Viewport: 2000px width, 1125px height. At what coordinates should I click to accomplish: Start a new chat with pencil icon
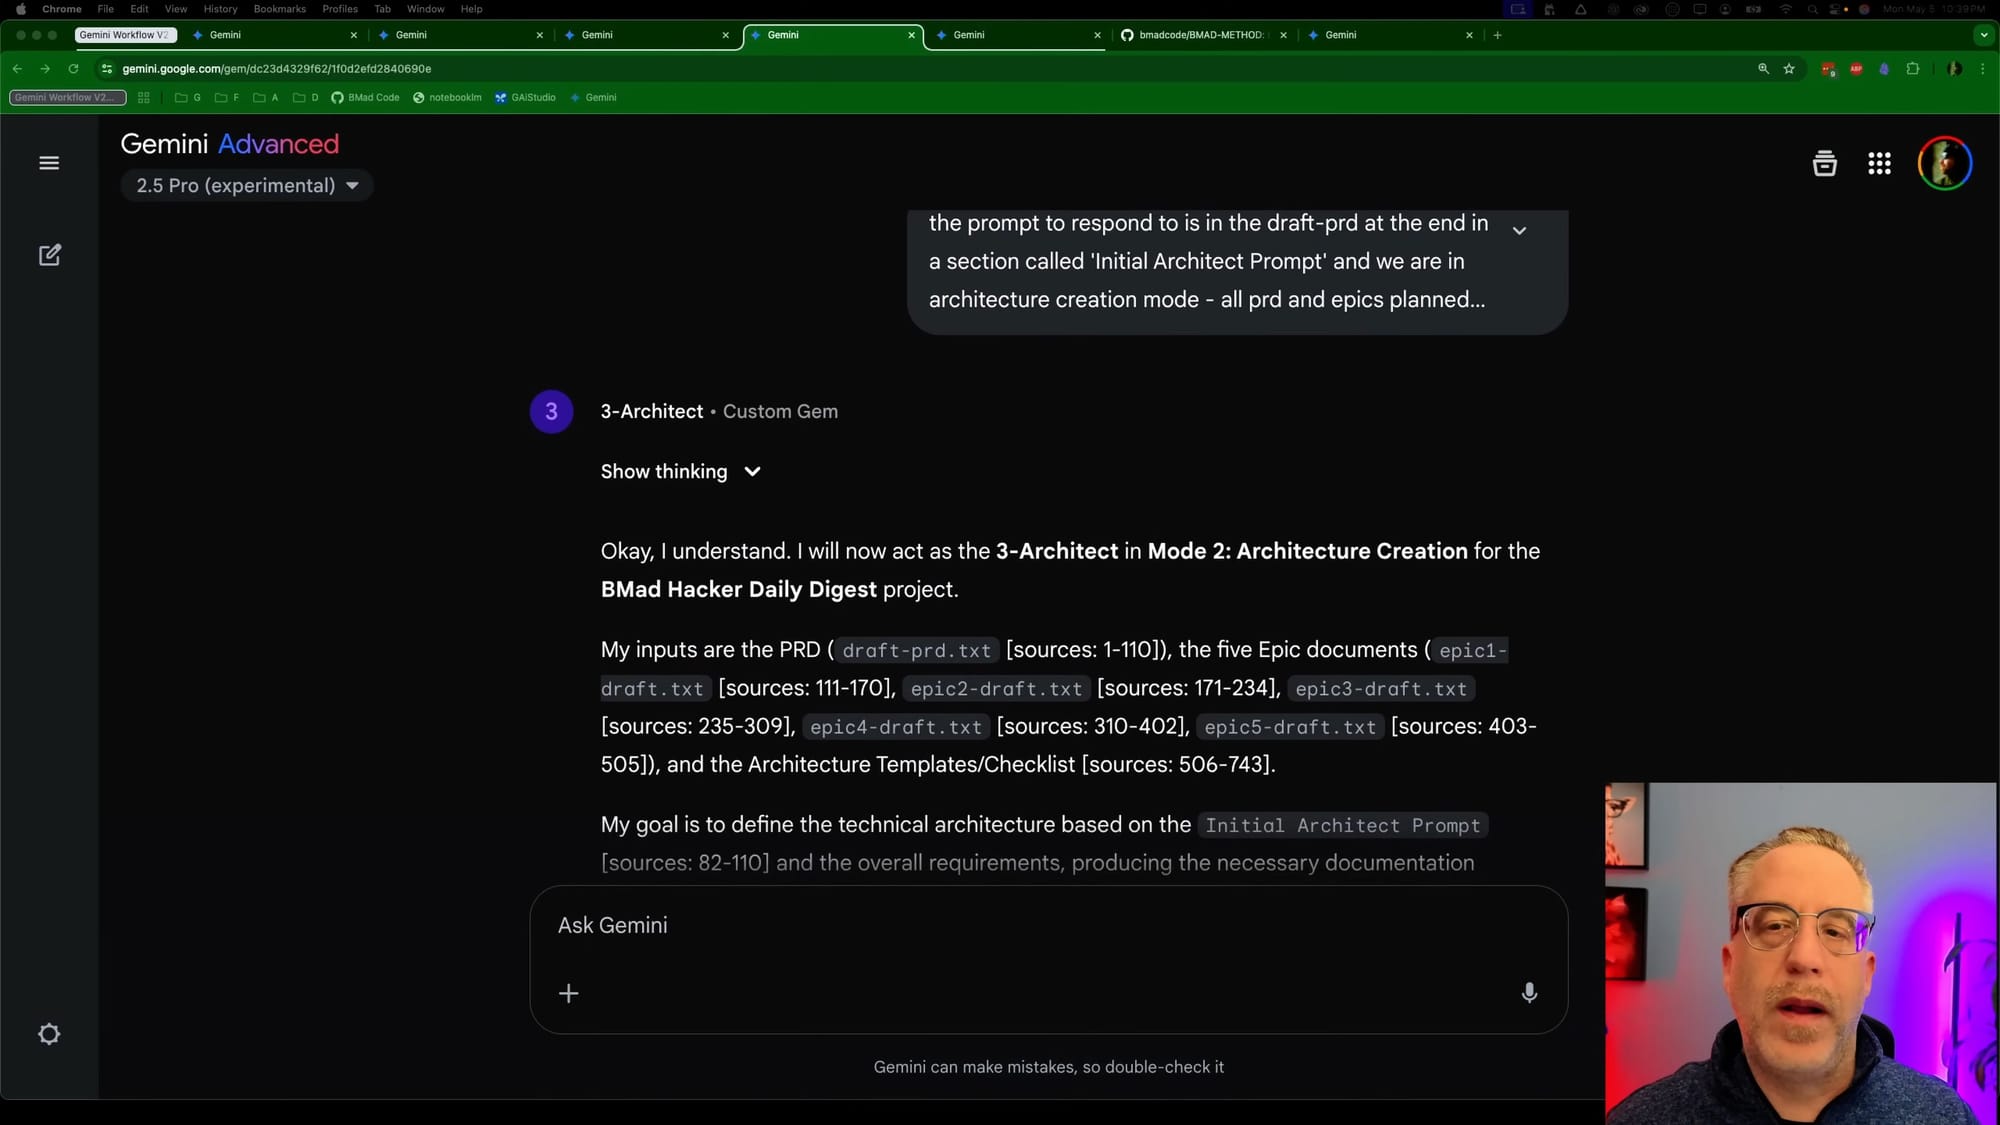[49, 255]
